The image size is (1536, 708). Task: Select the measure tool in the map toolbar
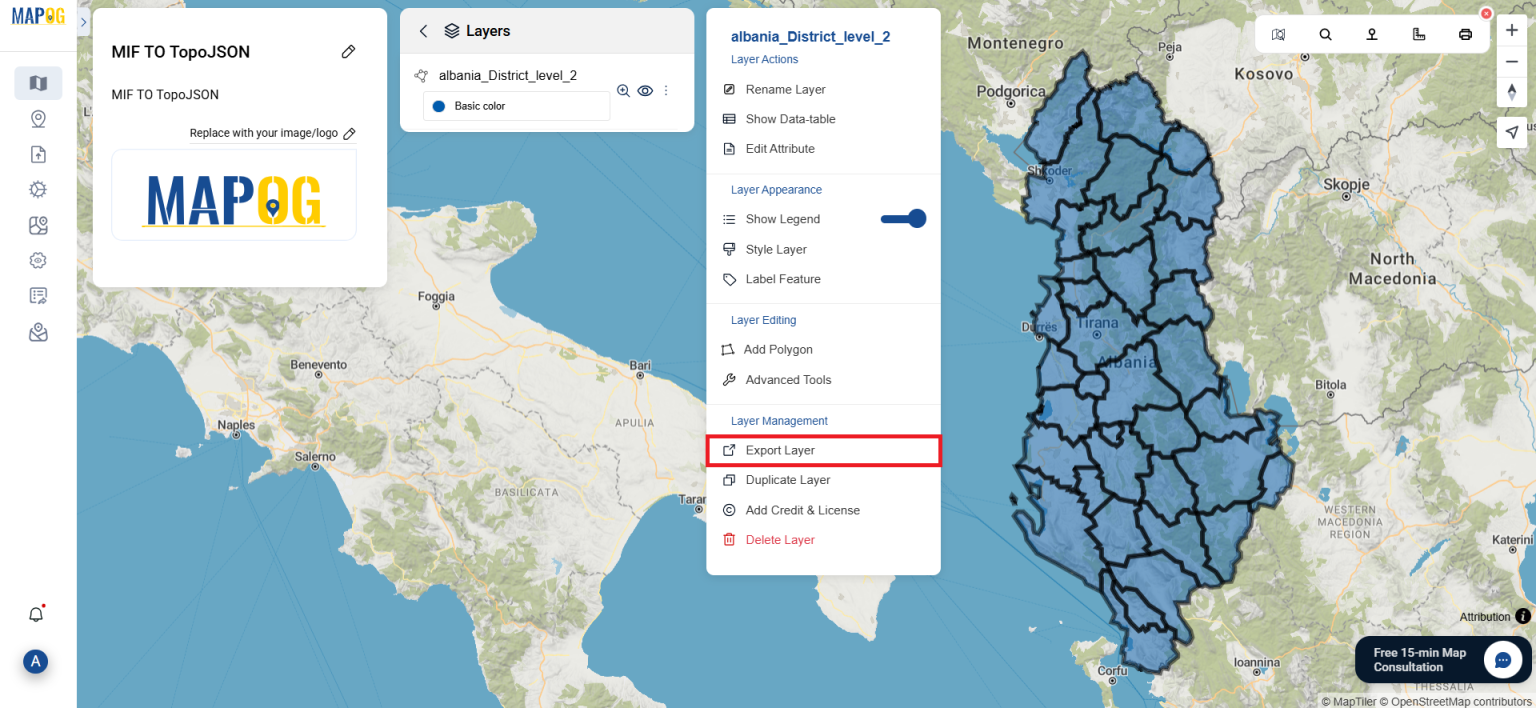click(1418, 33)
